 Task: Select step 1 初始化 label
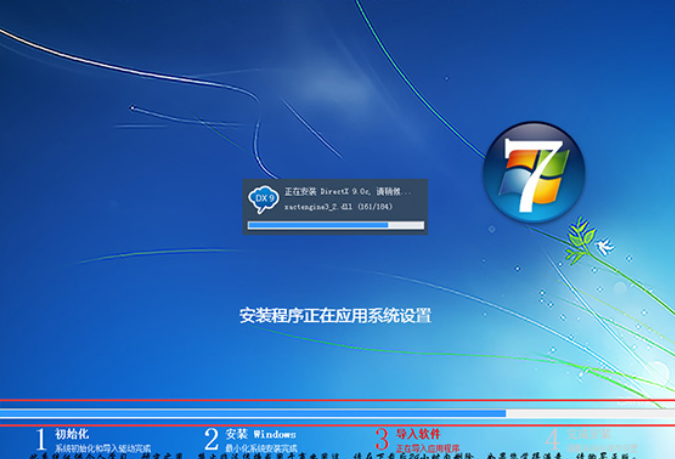[72, 434]
